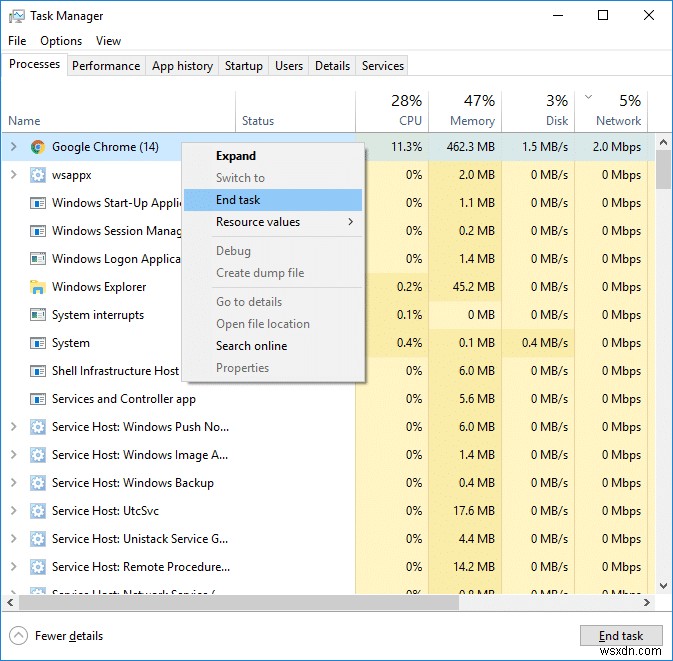Choose Expand in the context menu
This screenshot has width=673, height=661.
273,156
